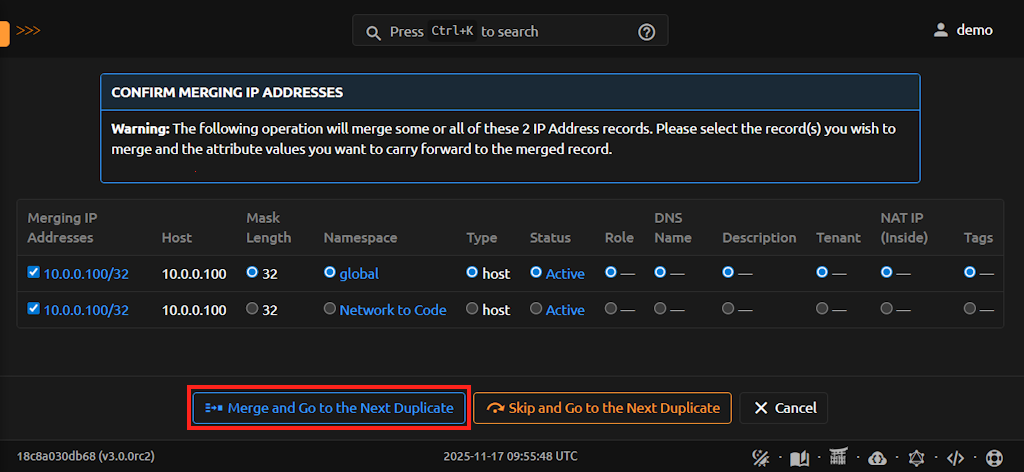Select Tags radio in Network to Code row
Image resolution: width=1024 pixels, height=472 pixels.
point(970,309)
